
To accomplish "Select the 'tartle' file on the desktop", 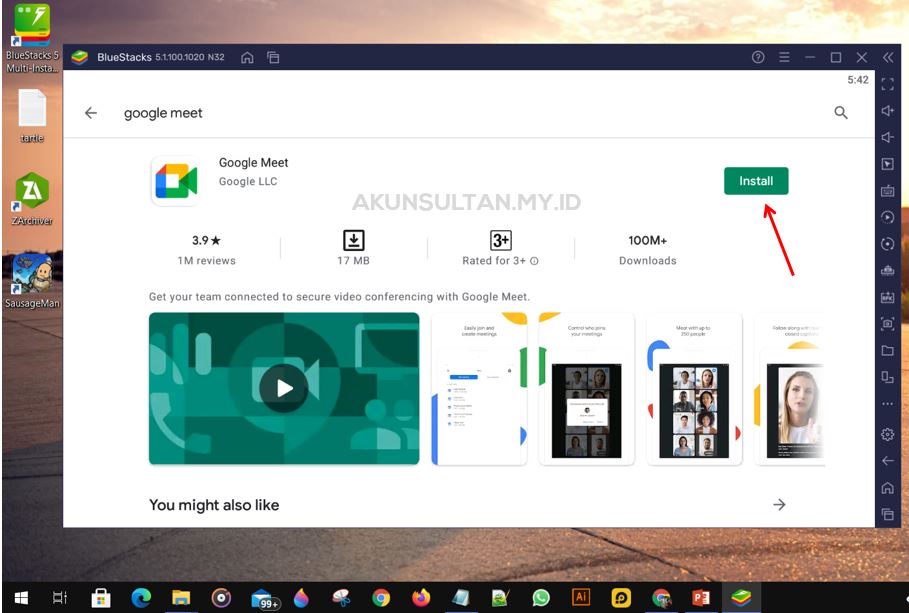I will point(32,115).
